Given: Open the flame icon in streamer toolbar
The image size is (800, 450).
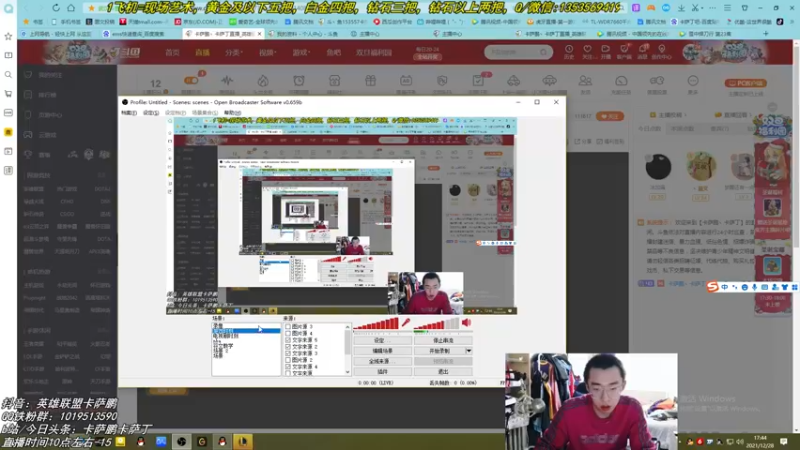Looking at the screenshot, I should tap(263, 82).
